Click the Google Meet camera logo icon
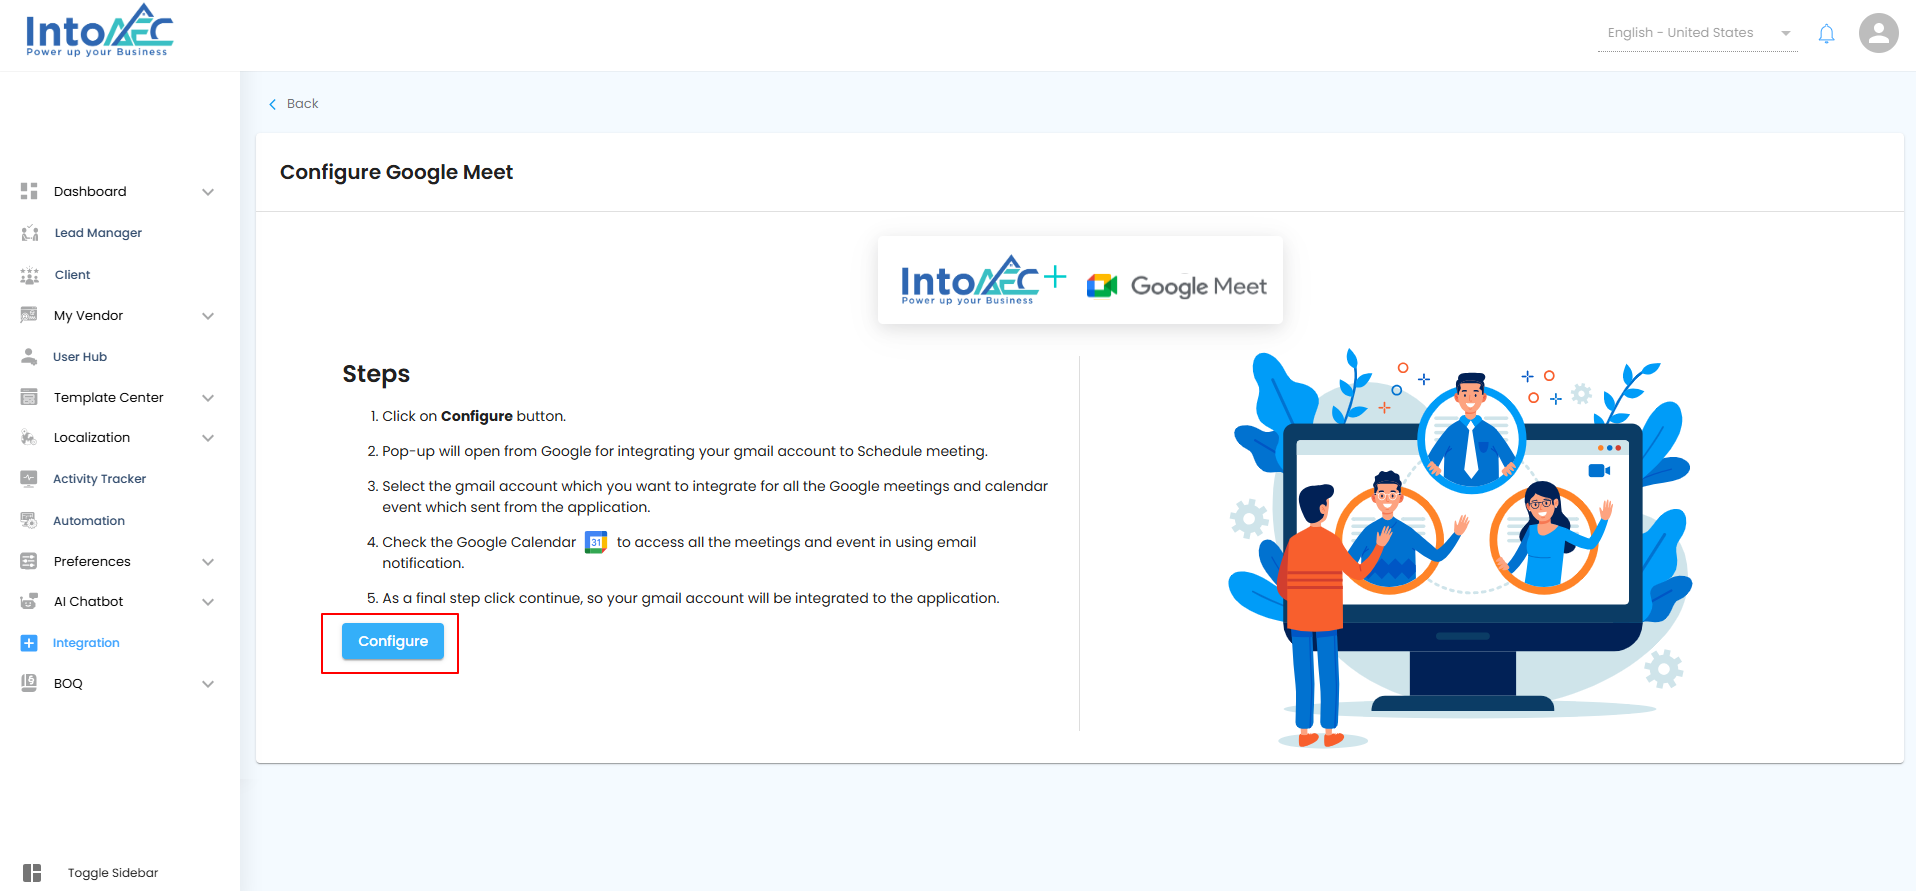 tap(1102, 286)
